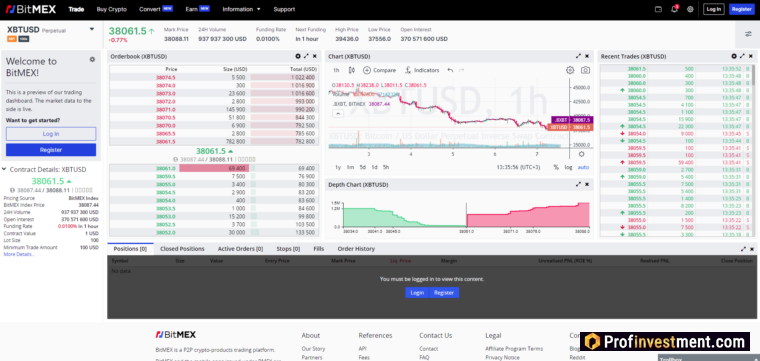
Task: Open the chart Indicators menu
Action: pos(422,70)
